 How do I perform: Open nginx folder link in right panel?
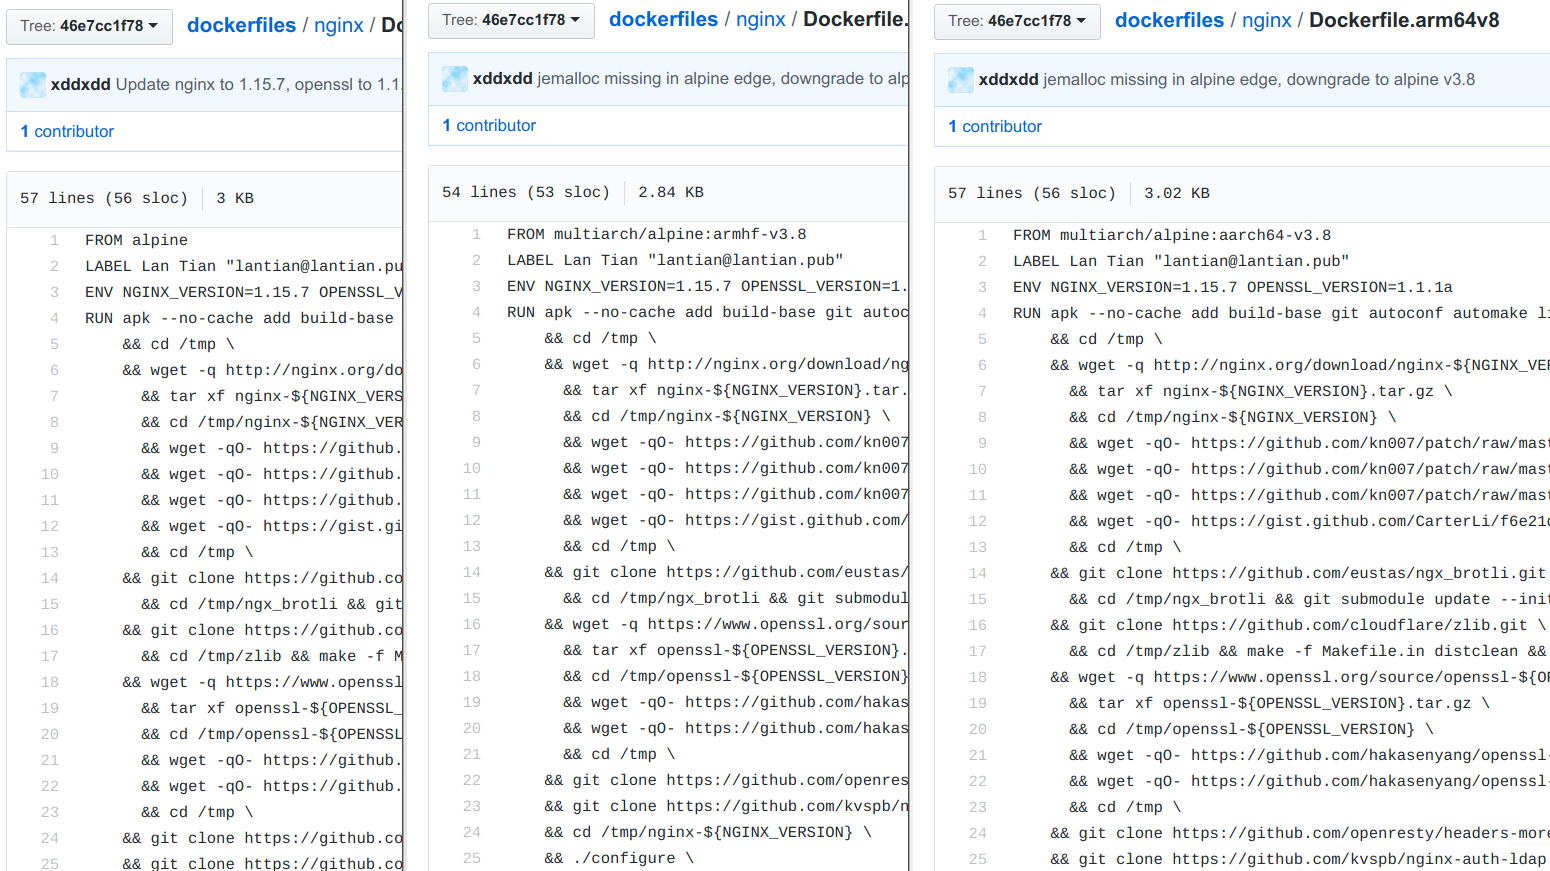[x=1267, y=20]
